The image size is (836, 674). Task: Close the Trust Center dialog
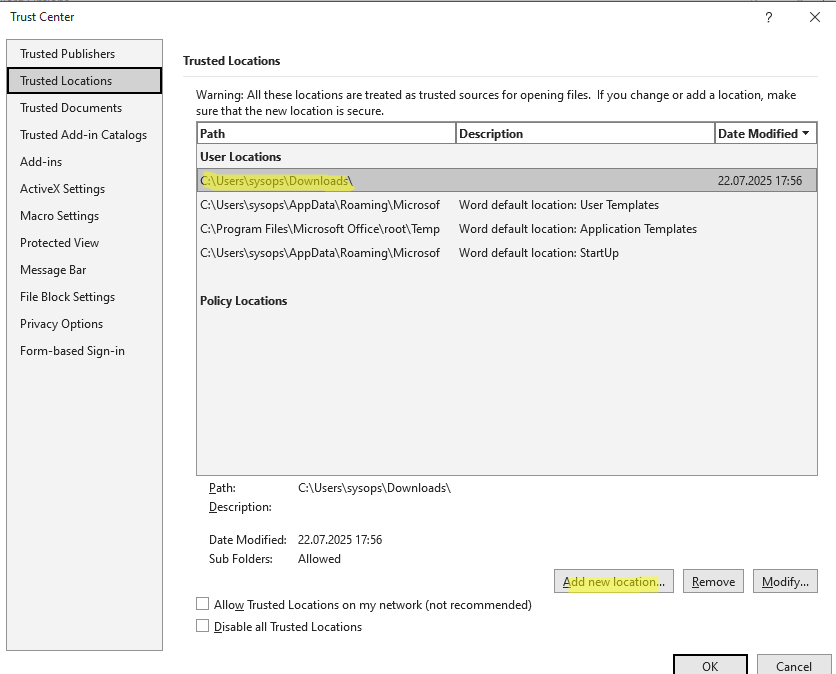pos(815,18)
